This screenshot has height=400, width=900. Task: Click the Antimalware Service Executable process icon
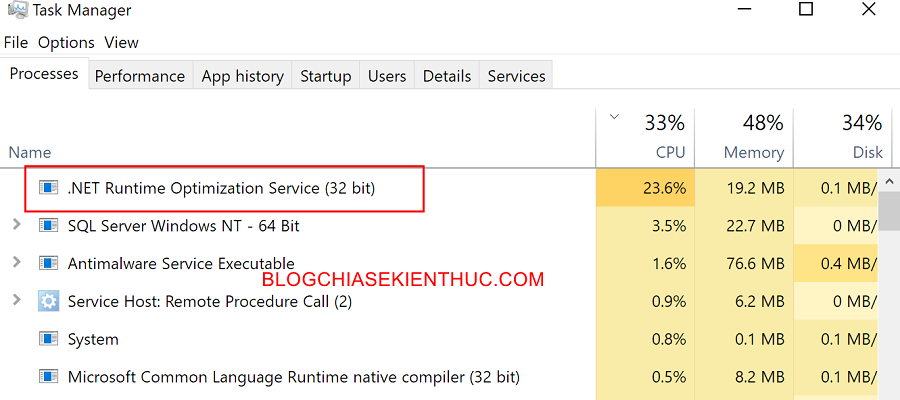tap(48, 263)
